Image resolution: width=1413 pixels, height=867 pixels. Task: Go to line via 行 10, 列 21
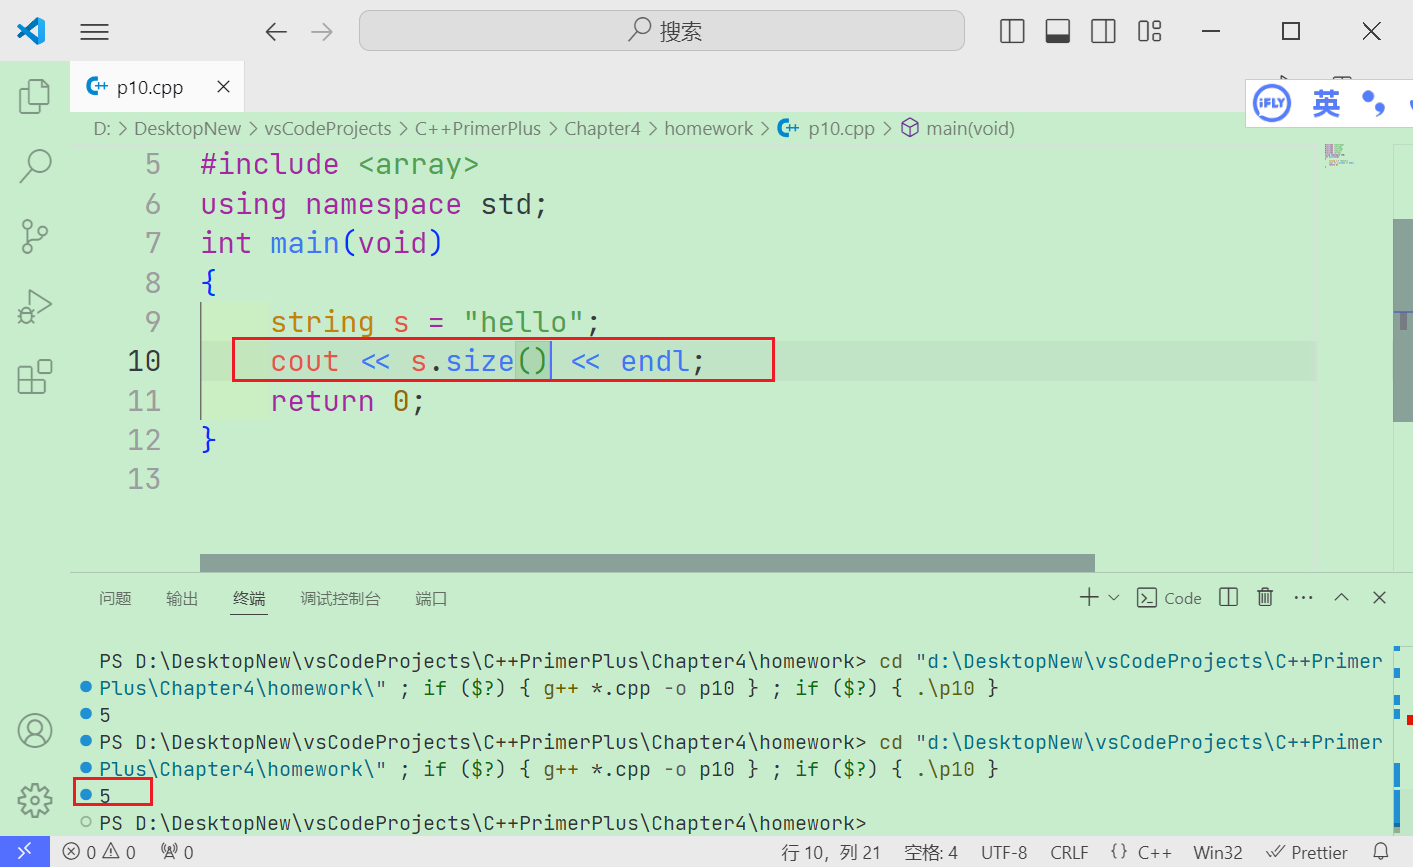point(831,853)
